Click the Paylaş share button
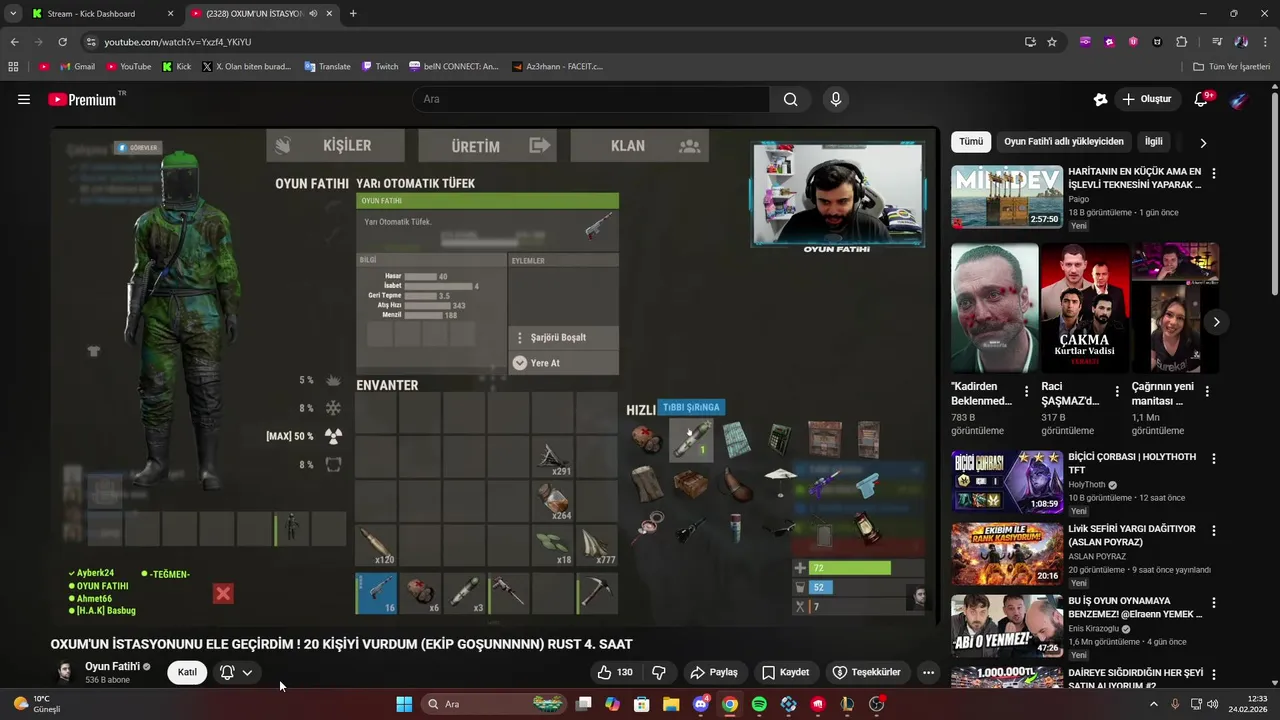The height and width of the screenshot is (720, 1280). click(714, 672)
